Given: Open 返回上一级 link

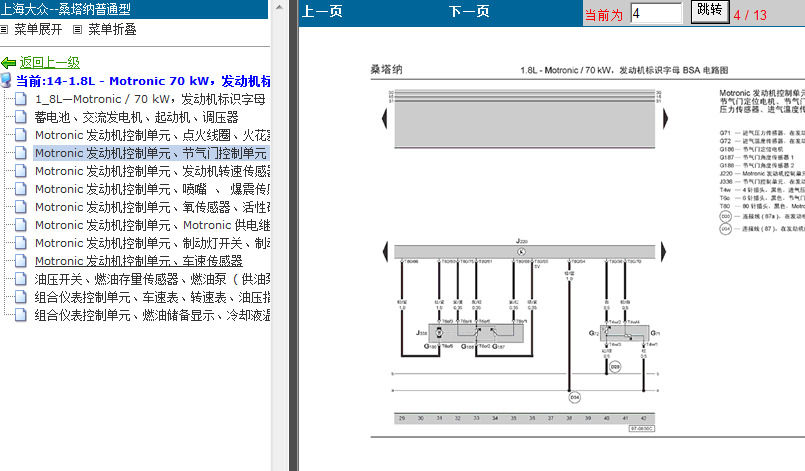Looking at the screenshot, I should (x=50, y=63).
